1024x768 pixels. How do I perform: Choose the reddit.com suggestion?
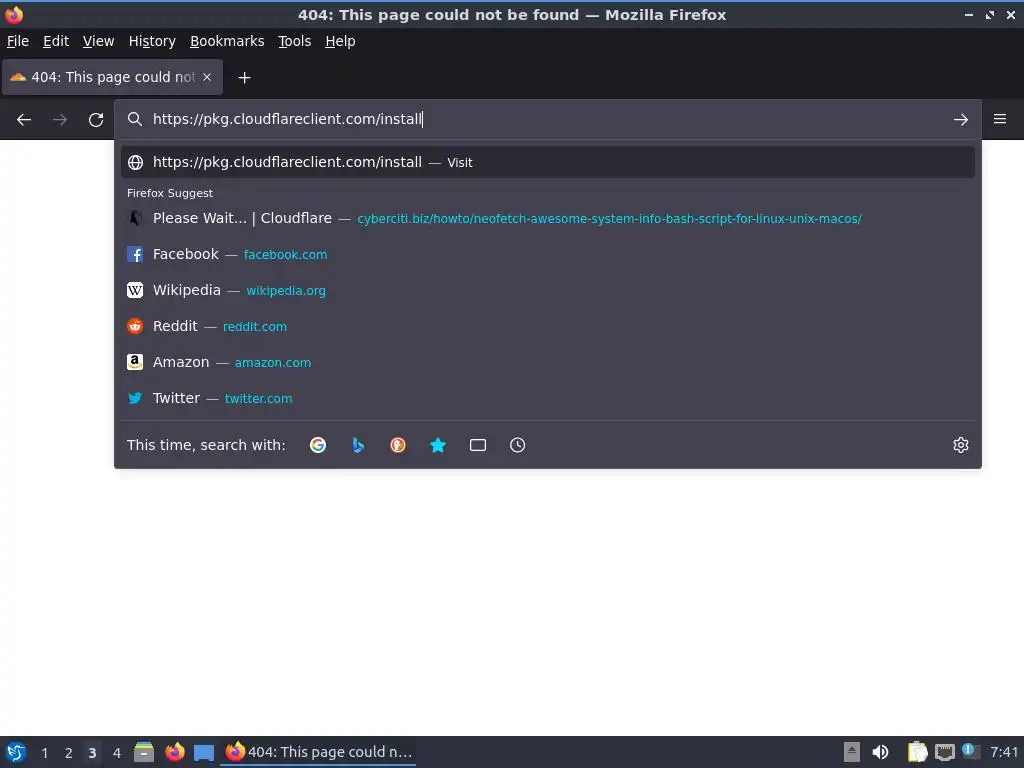(548, 327)
